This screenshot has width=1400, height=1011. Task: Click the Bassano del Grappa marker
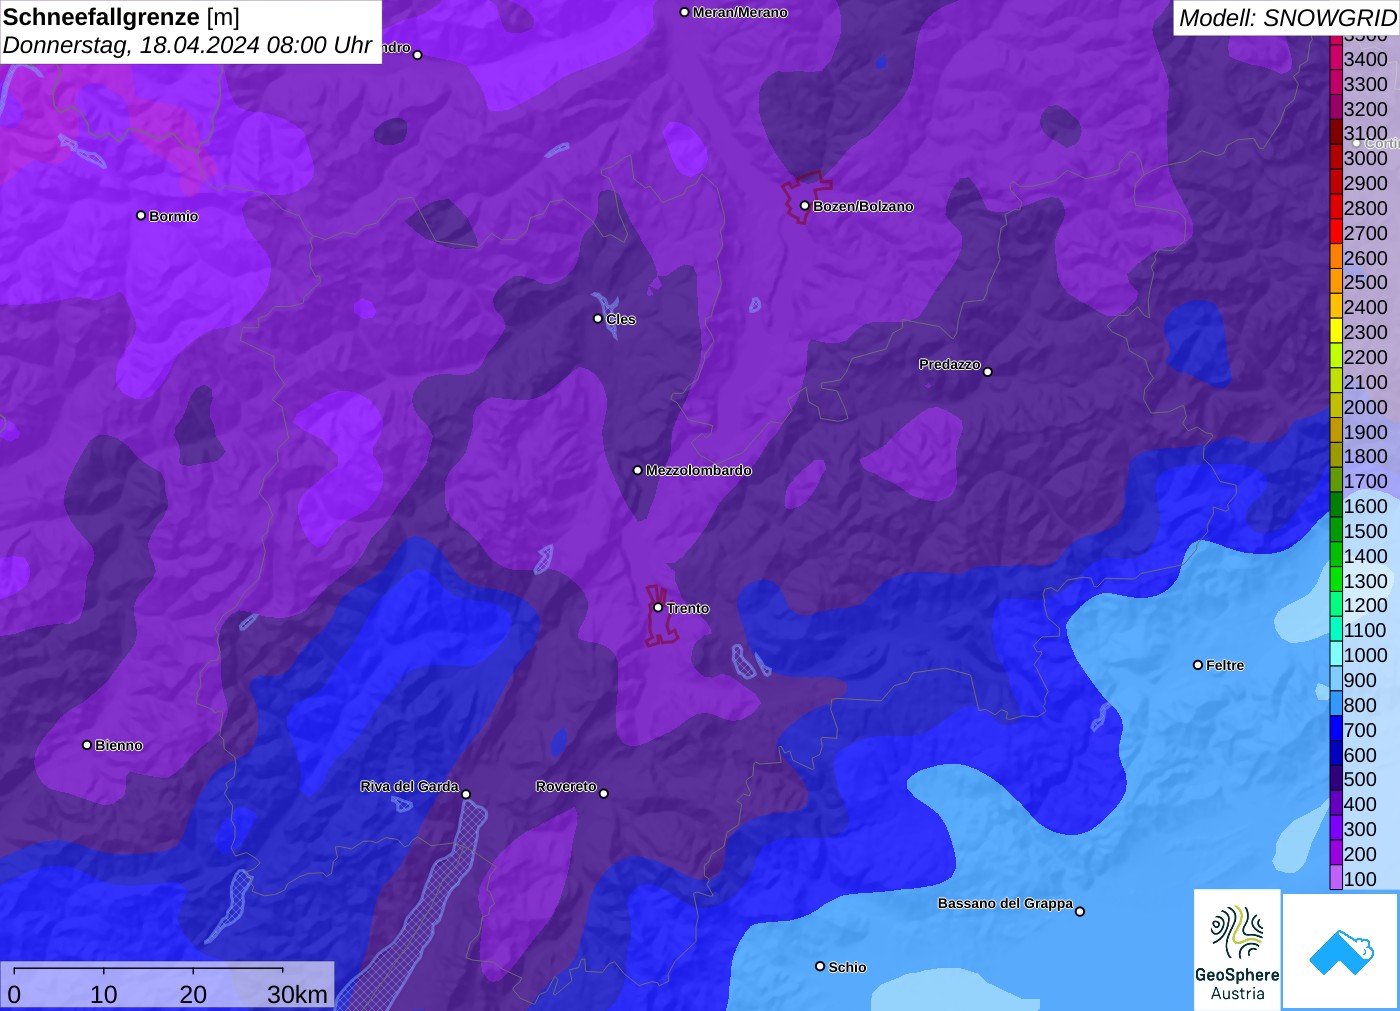click(1080, 911)
